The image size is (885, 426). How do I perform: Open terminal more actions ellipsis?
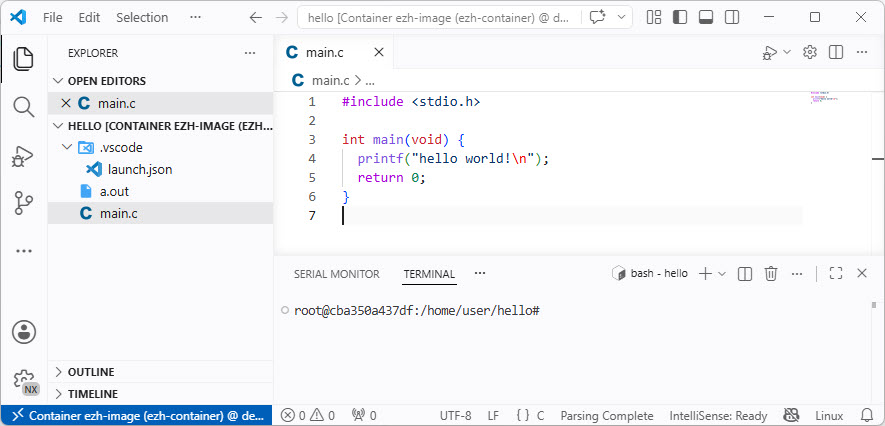[797, 274]
